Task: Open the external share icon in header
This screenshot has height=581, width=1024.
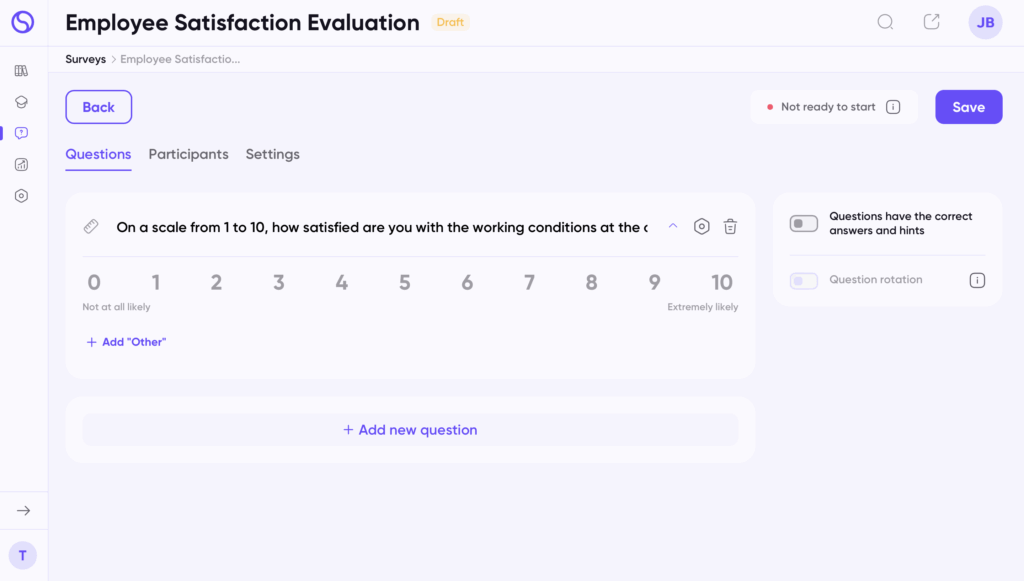Action: pyautogui.click(x=931, y=22)
